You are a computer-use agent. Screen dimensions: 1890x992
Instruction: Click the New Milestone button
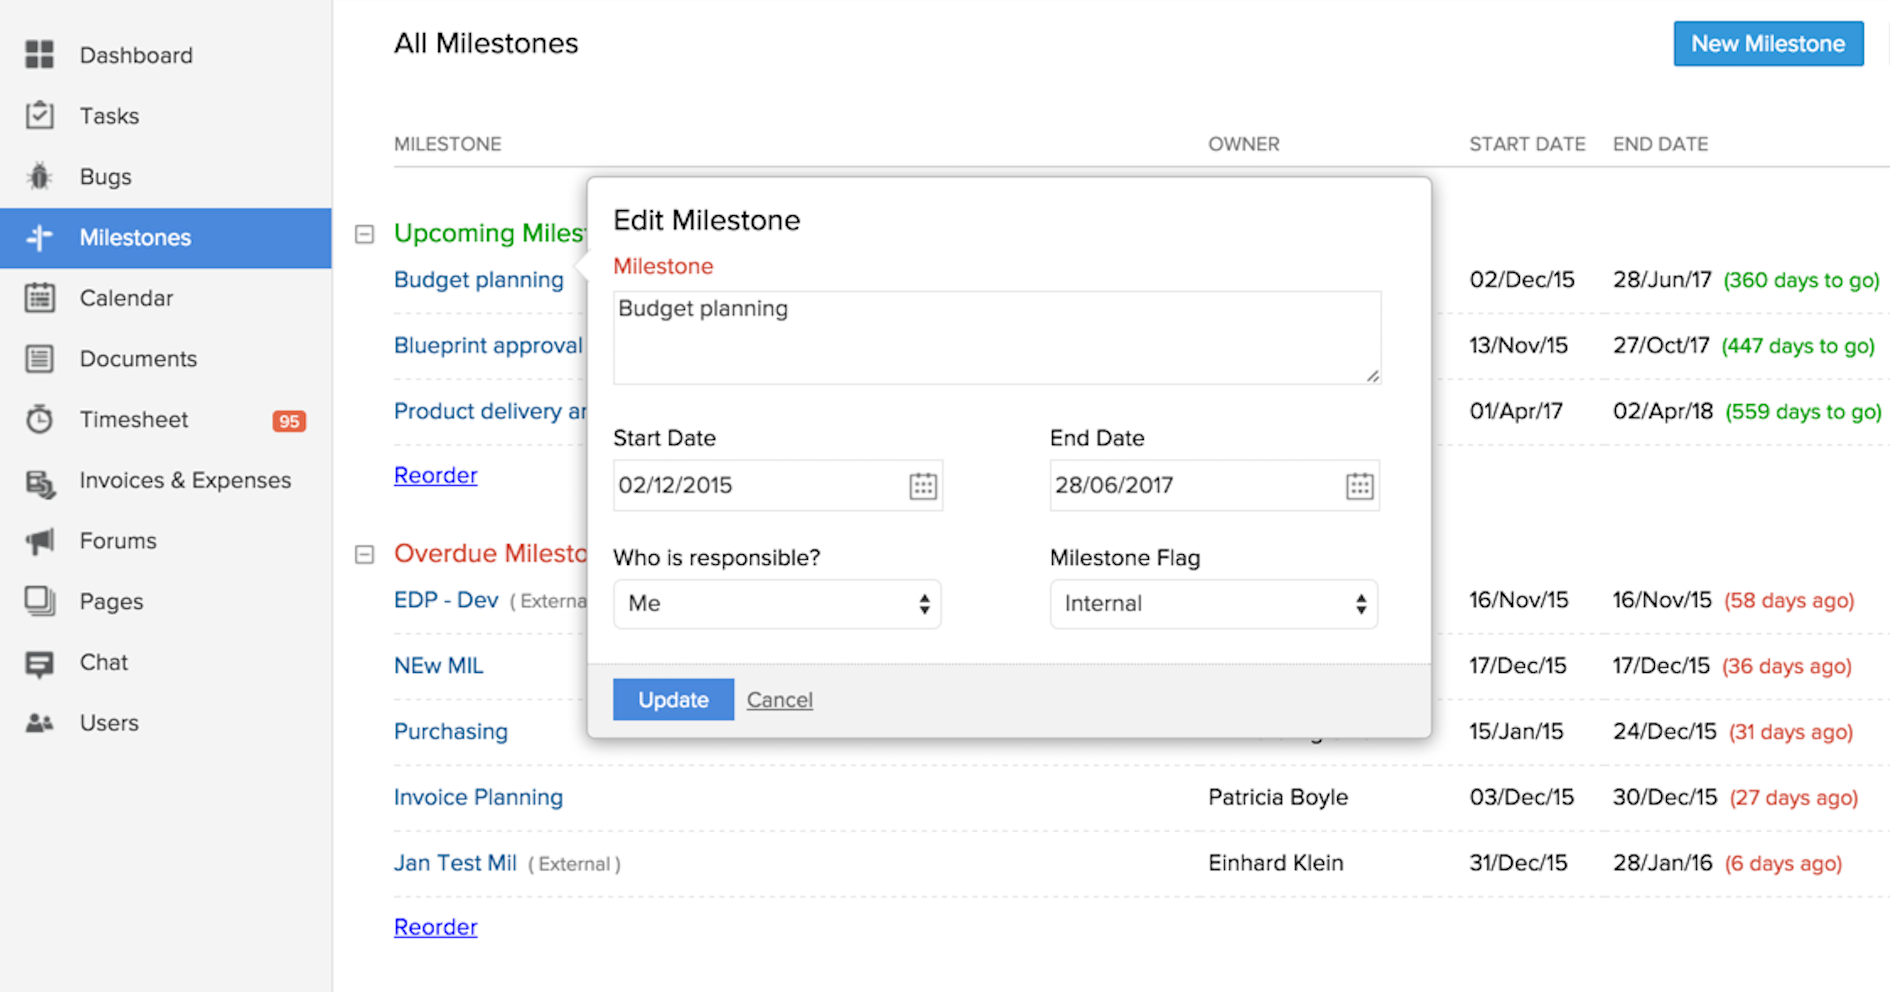point(1767,44)
